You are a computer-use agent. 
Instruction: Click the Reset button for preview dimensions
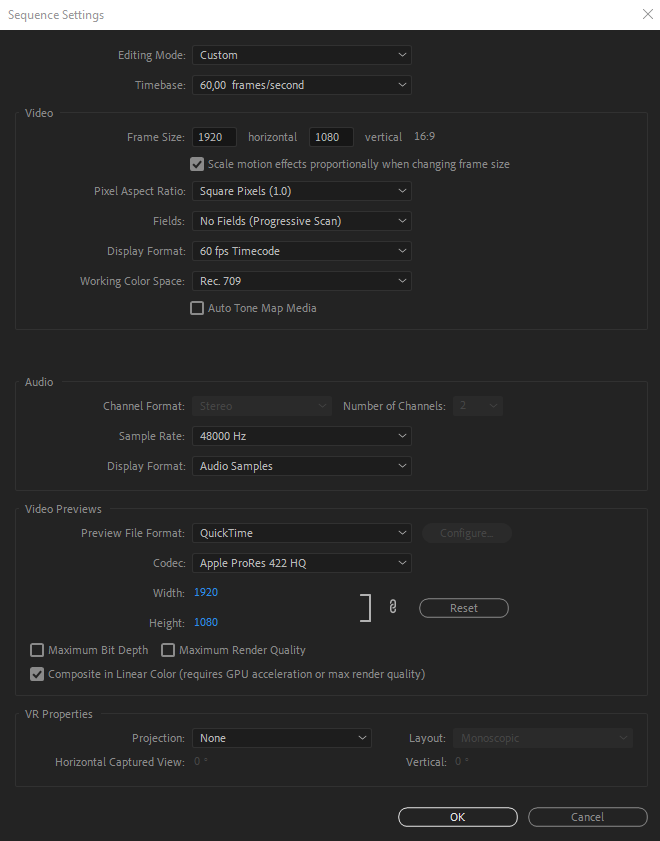463,607
